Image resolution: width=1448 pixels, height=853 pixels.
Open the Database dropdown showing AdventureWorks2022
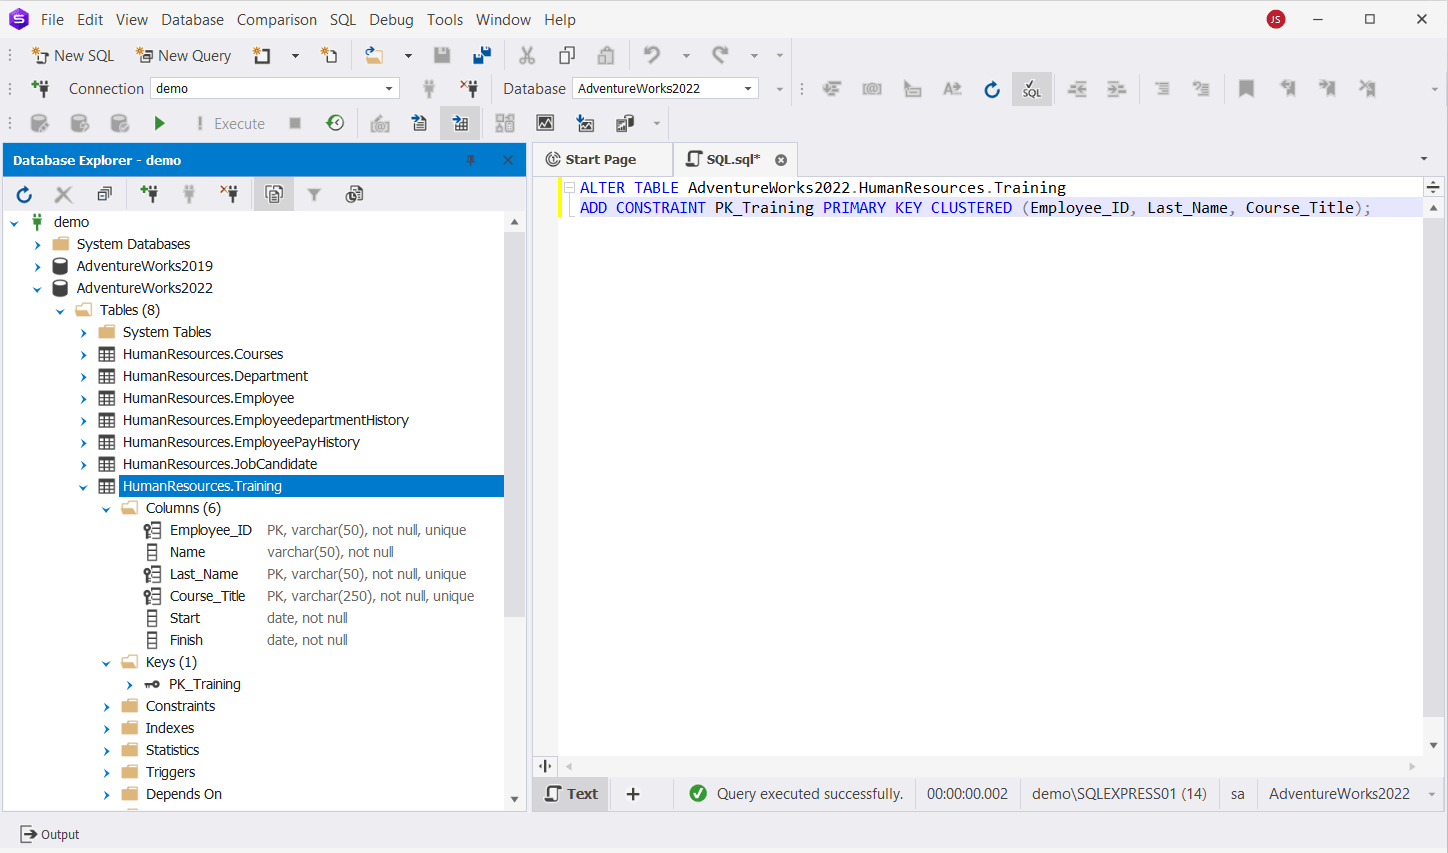(747, 88)
